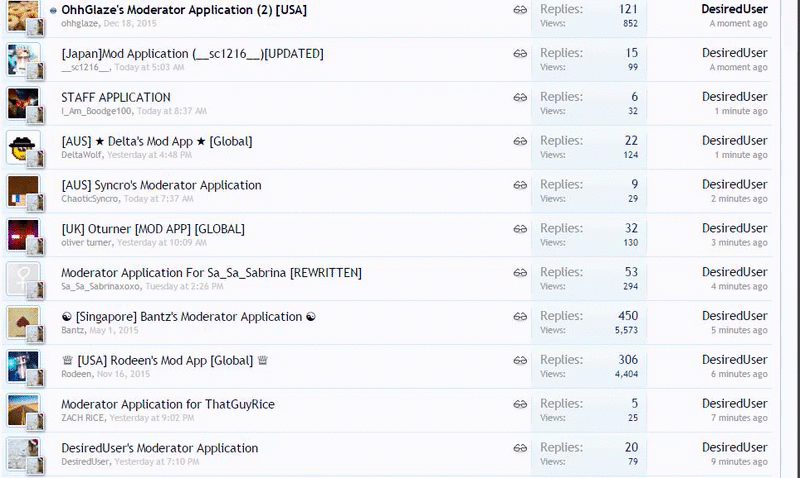Click last poster DesiredUser on STAFF APPLICATION row

[x=735, y=97]
